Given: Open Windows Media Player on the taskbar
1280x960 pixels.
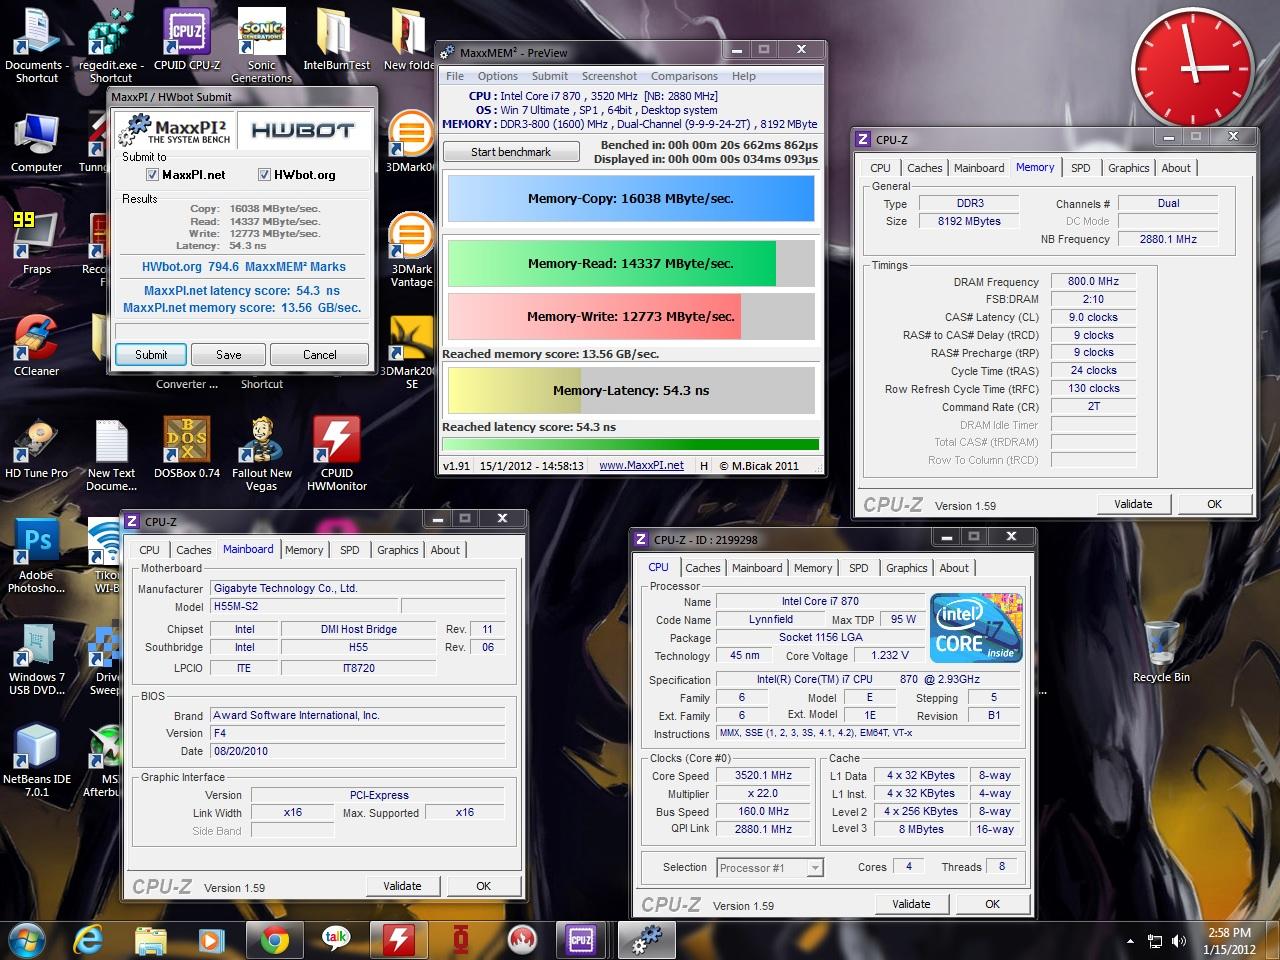Looking at the screenshot, I should coord(212,940).
